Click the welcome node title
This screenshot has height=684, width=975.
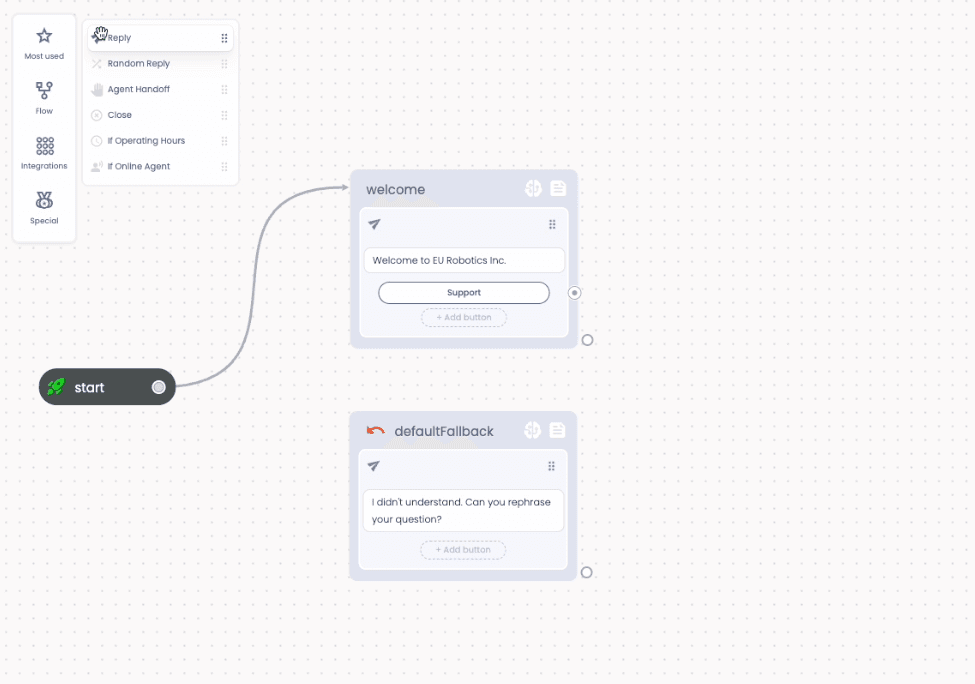pos(395,190)
